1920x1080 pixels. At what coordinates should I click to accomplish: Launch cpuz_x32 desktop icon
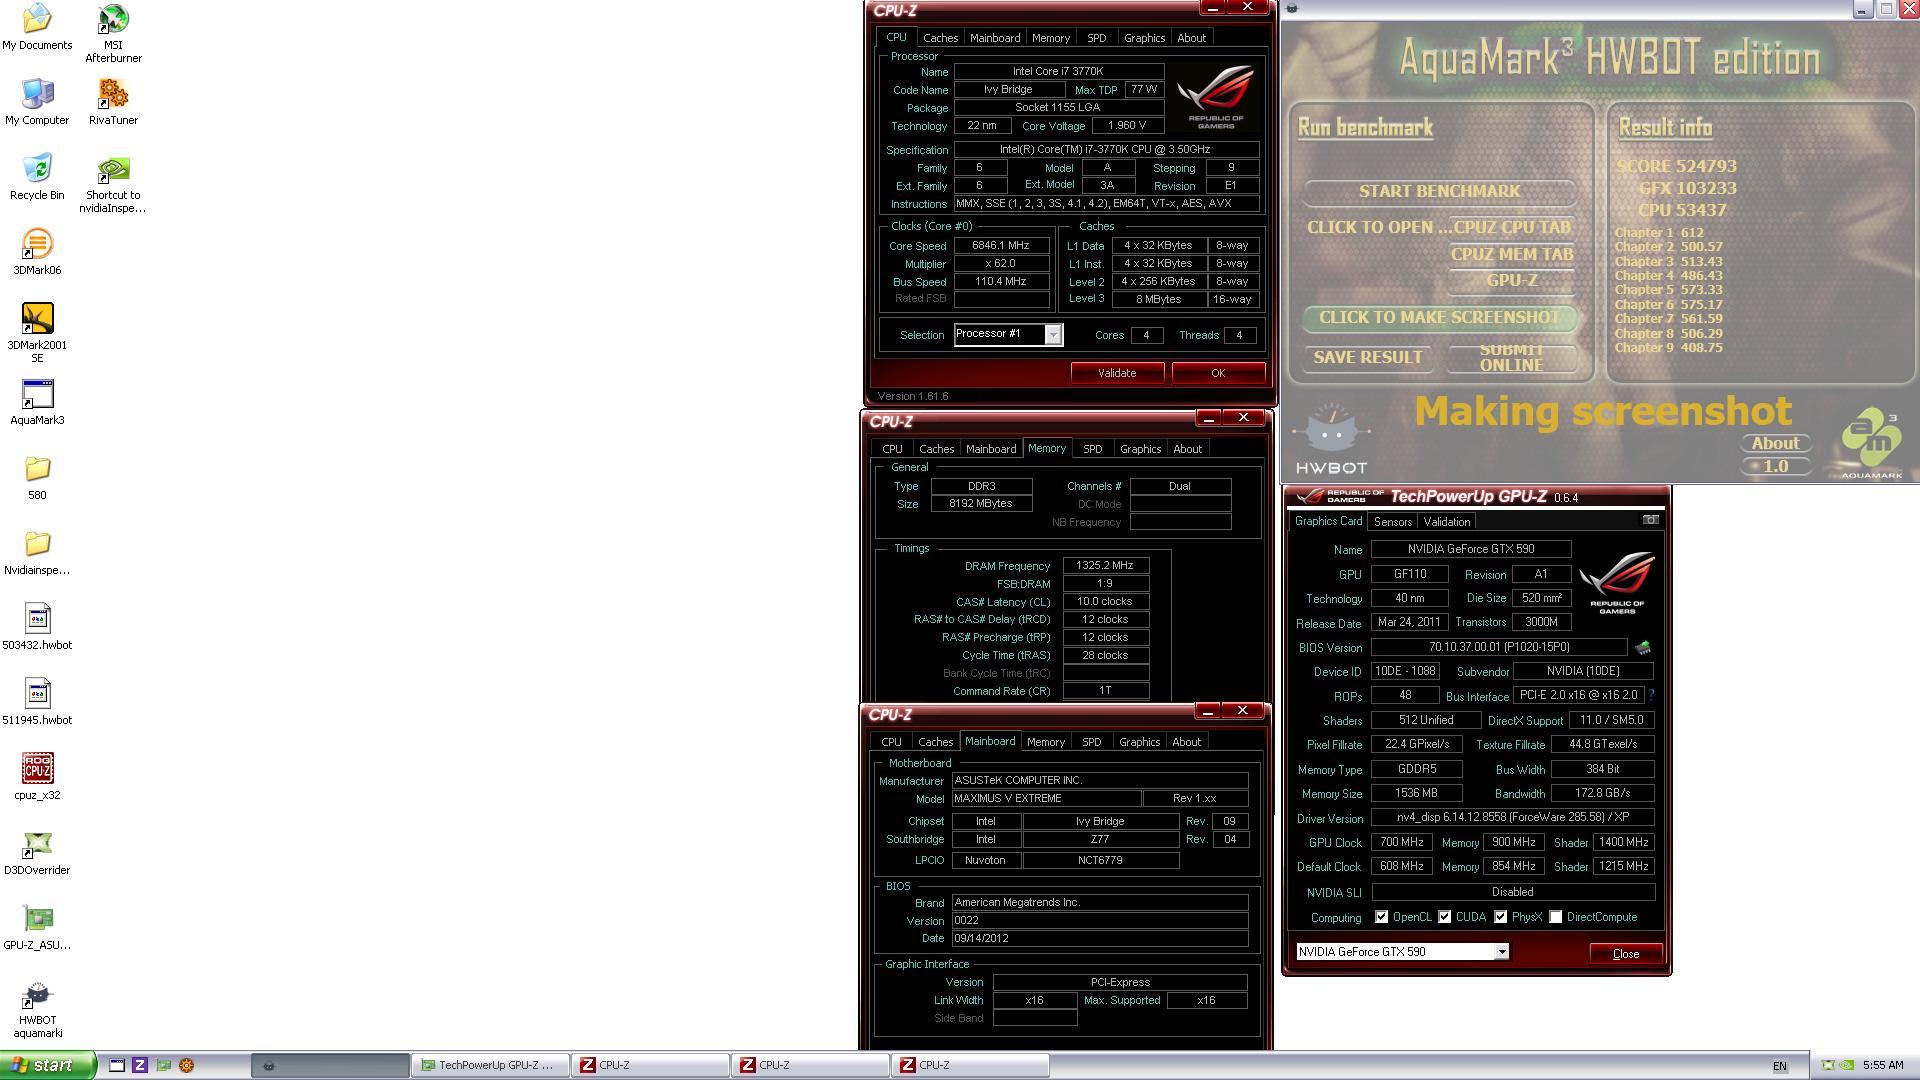click(x=37, y=777)
